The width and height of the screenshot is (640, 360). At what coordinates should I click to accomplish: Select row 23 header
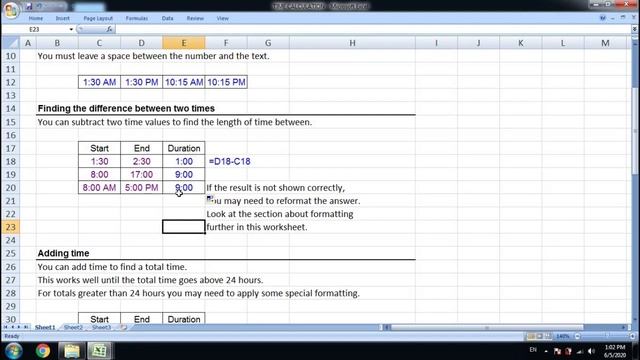coord(11,227)
